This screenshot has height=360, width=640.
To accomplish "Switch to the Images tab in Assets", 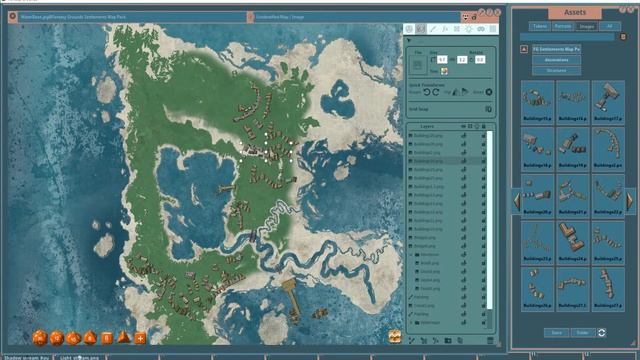I will tap(586, 26).
